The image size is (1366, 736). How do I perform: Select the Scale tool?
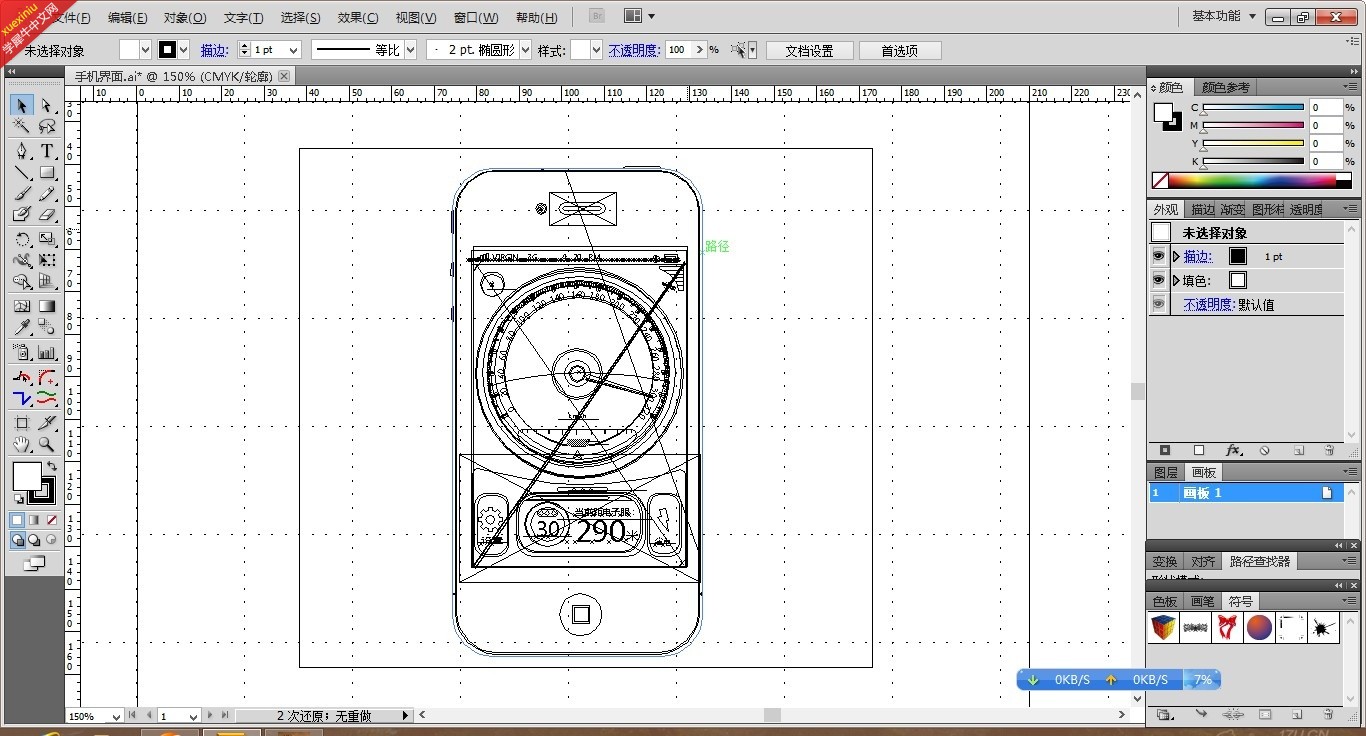[46, 239]
